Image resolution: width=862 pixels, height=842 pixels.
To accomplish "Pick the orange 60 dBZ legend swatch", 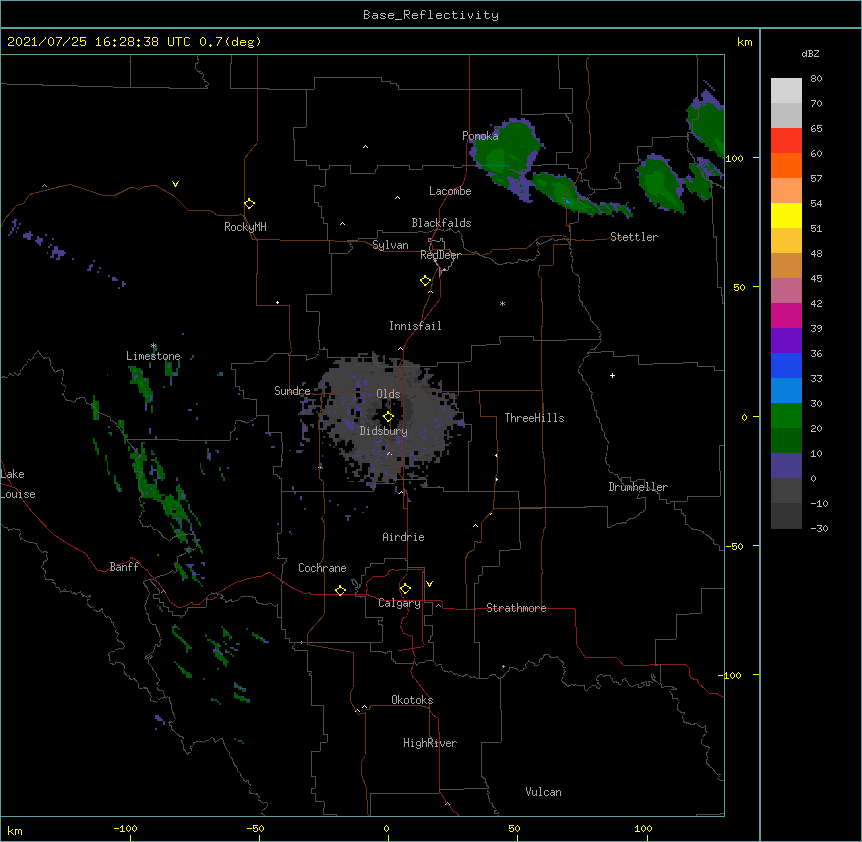I will tap(786, 165).
